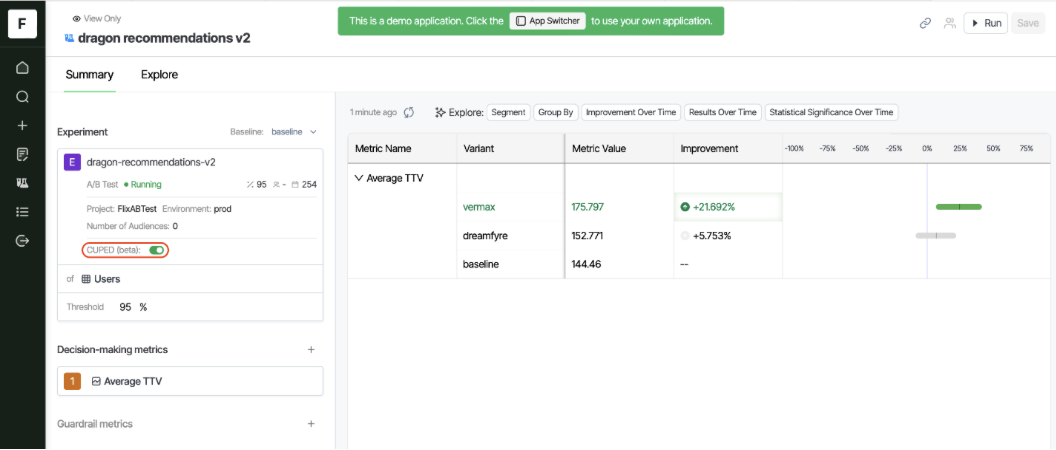The height and width of the screenshot is (450, 1056).
Task: Click the green vermax confidence interval bar
Action: pyautogui.click(x=958, y=207)
